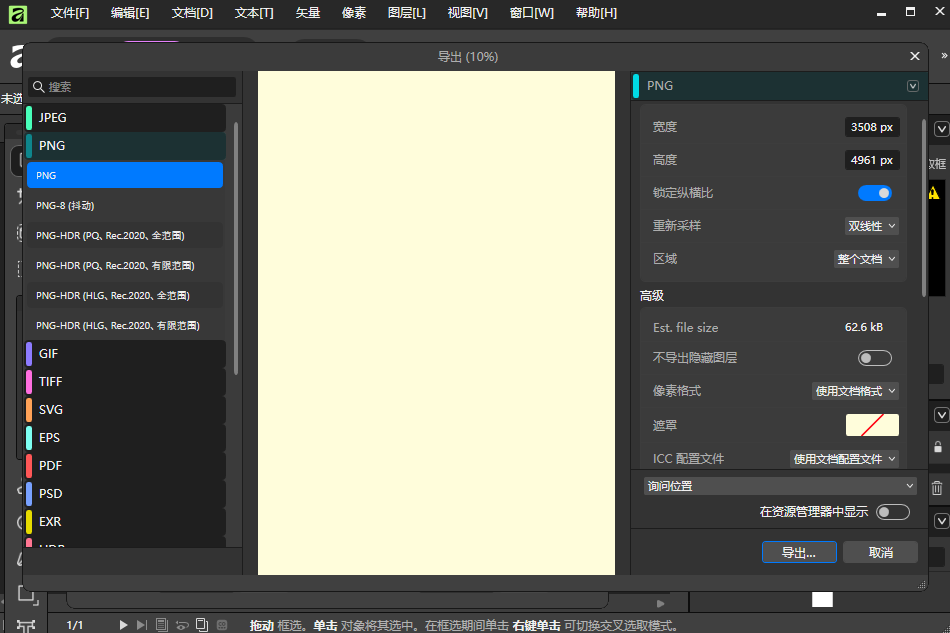Click the trash can icon in right panel
The image size is (950, 633).
click(937, 488)
